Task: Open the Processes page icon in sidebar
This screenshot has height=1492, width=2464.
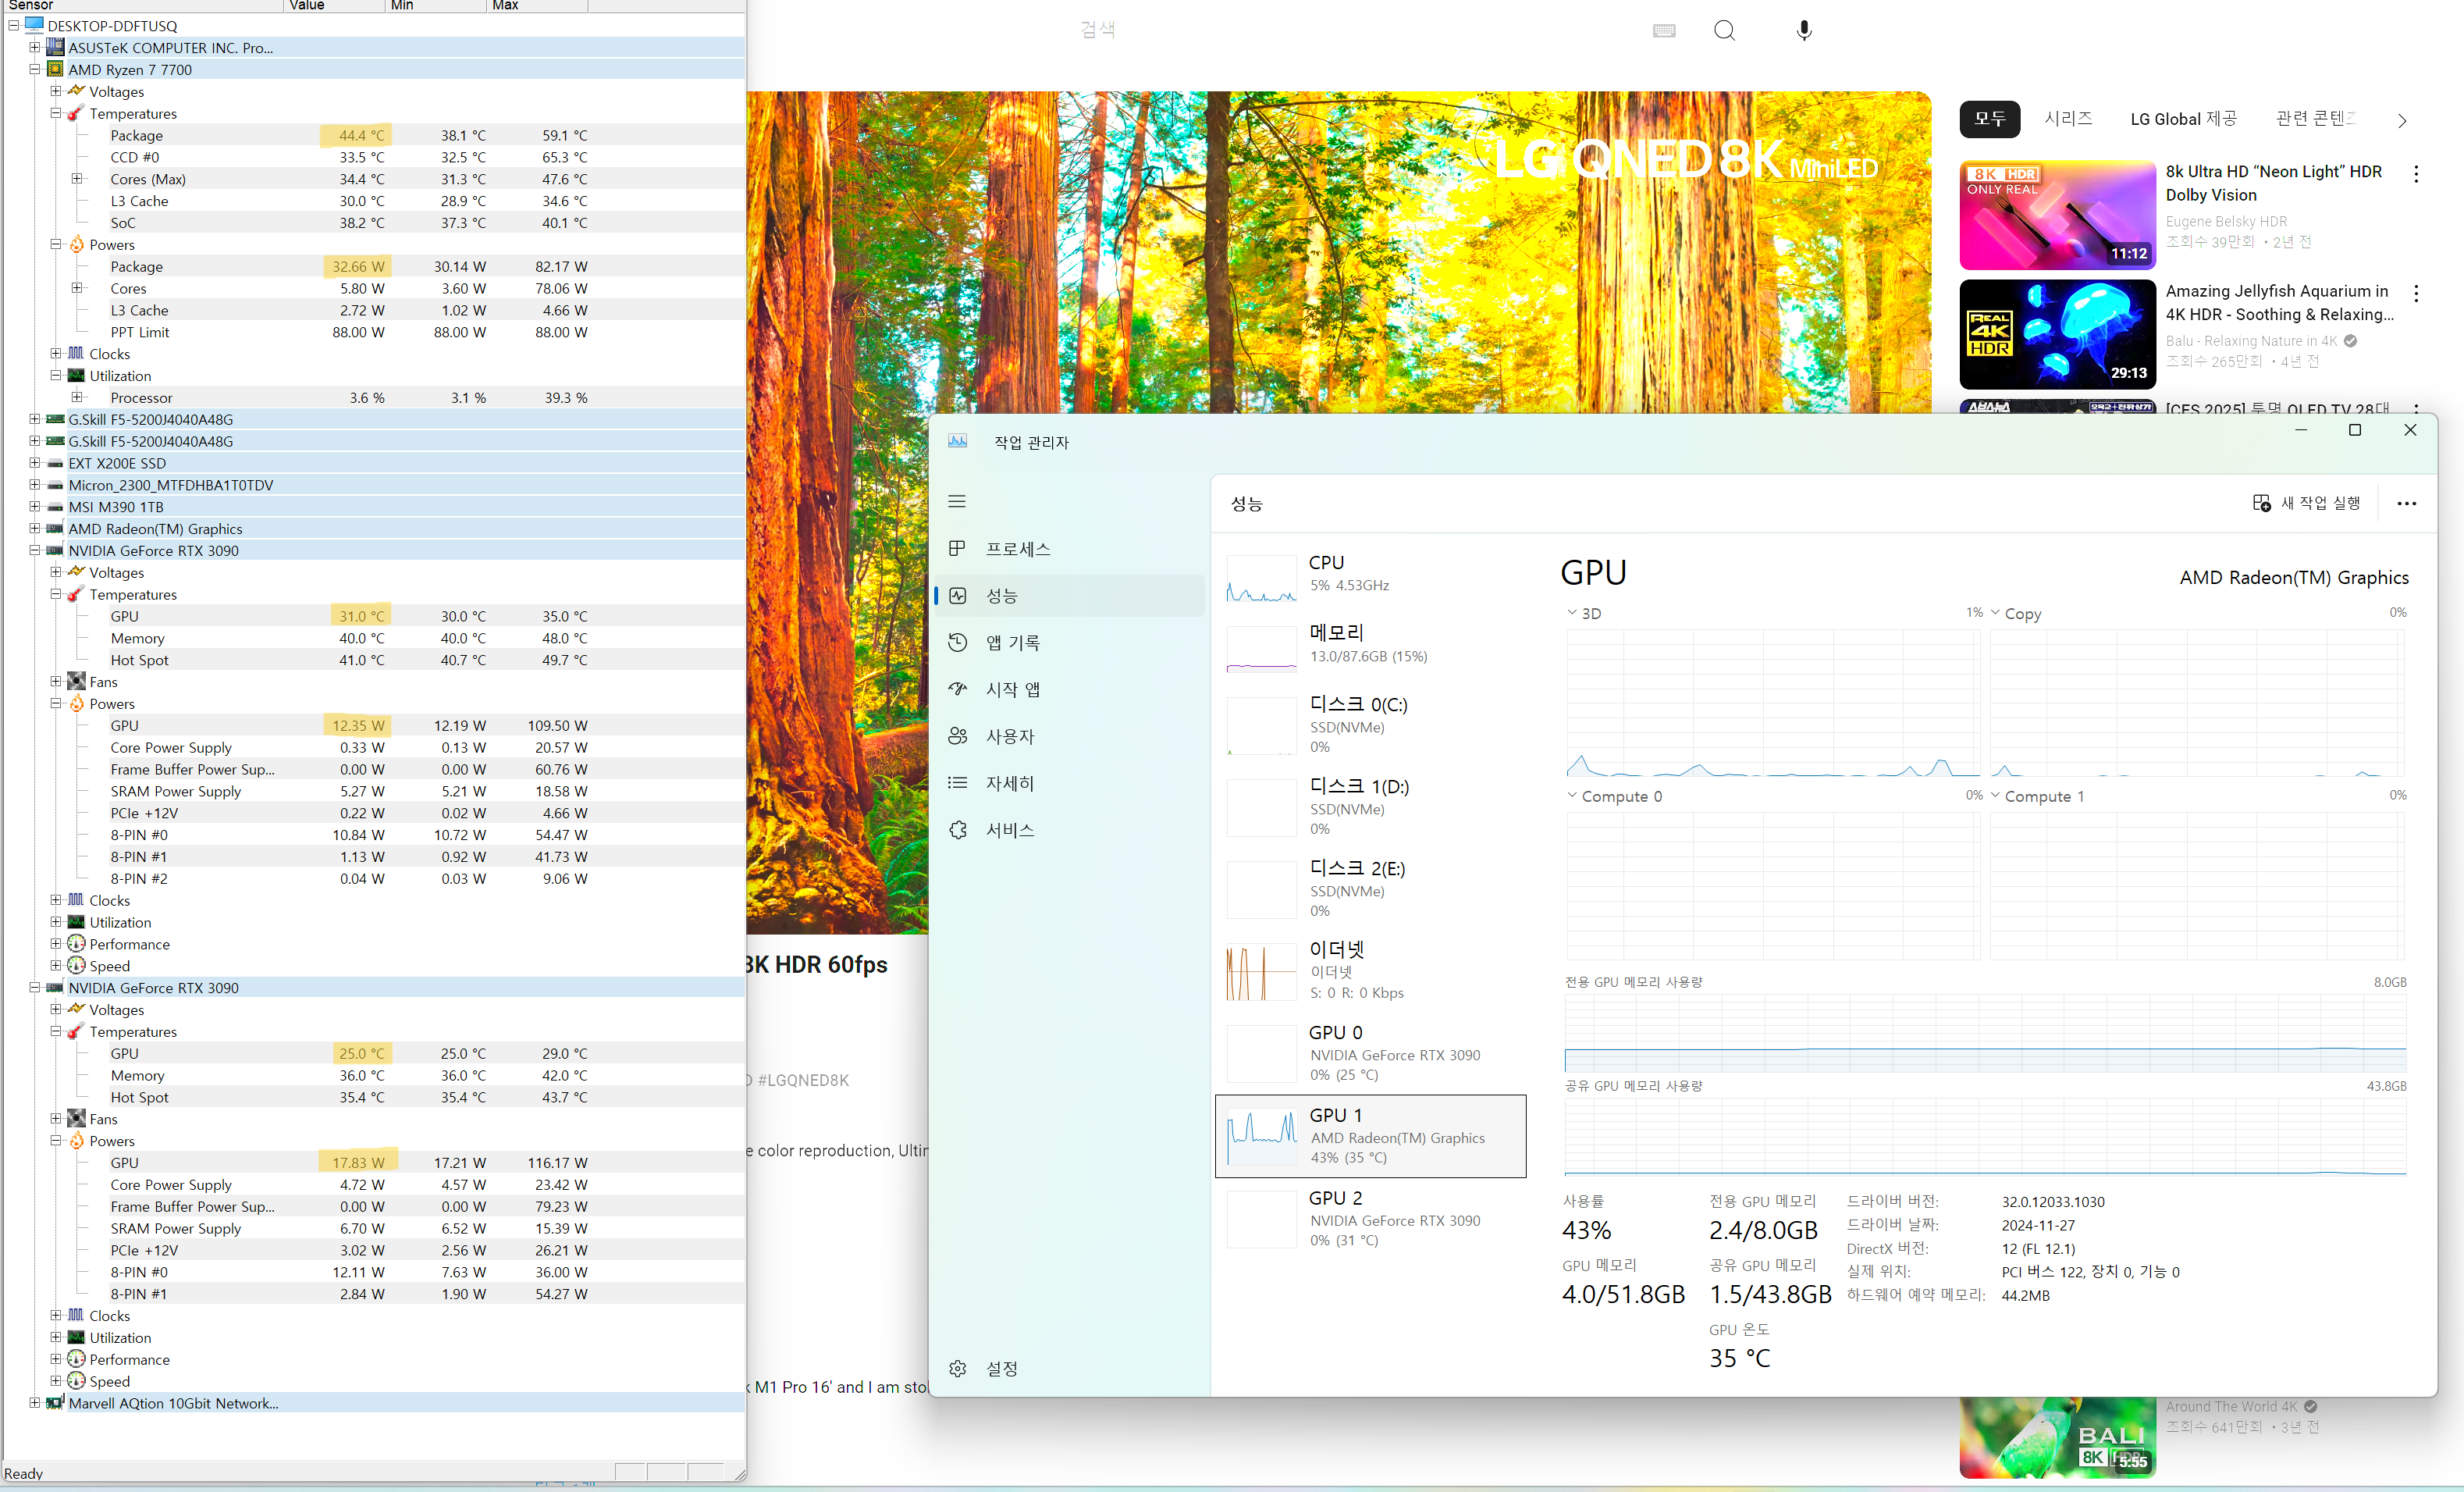Action: 957,549
